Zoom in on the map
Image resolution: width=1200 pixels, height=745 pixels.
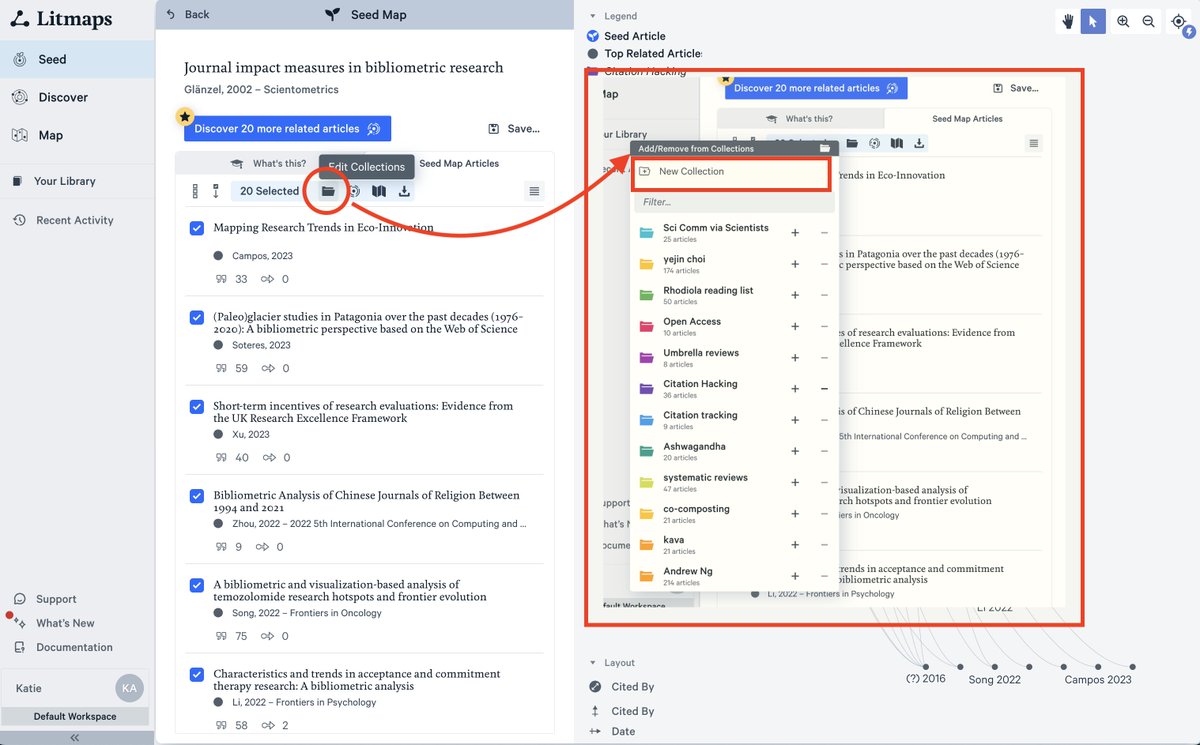(x=1123, y=21)
